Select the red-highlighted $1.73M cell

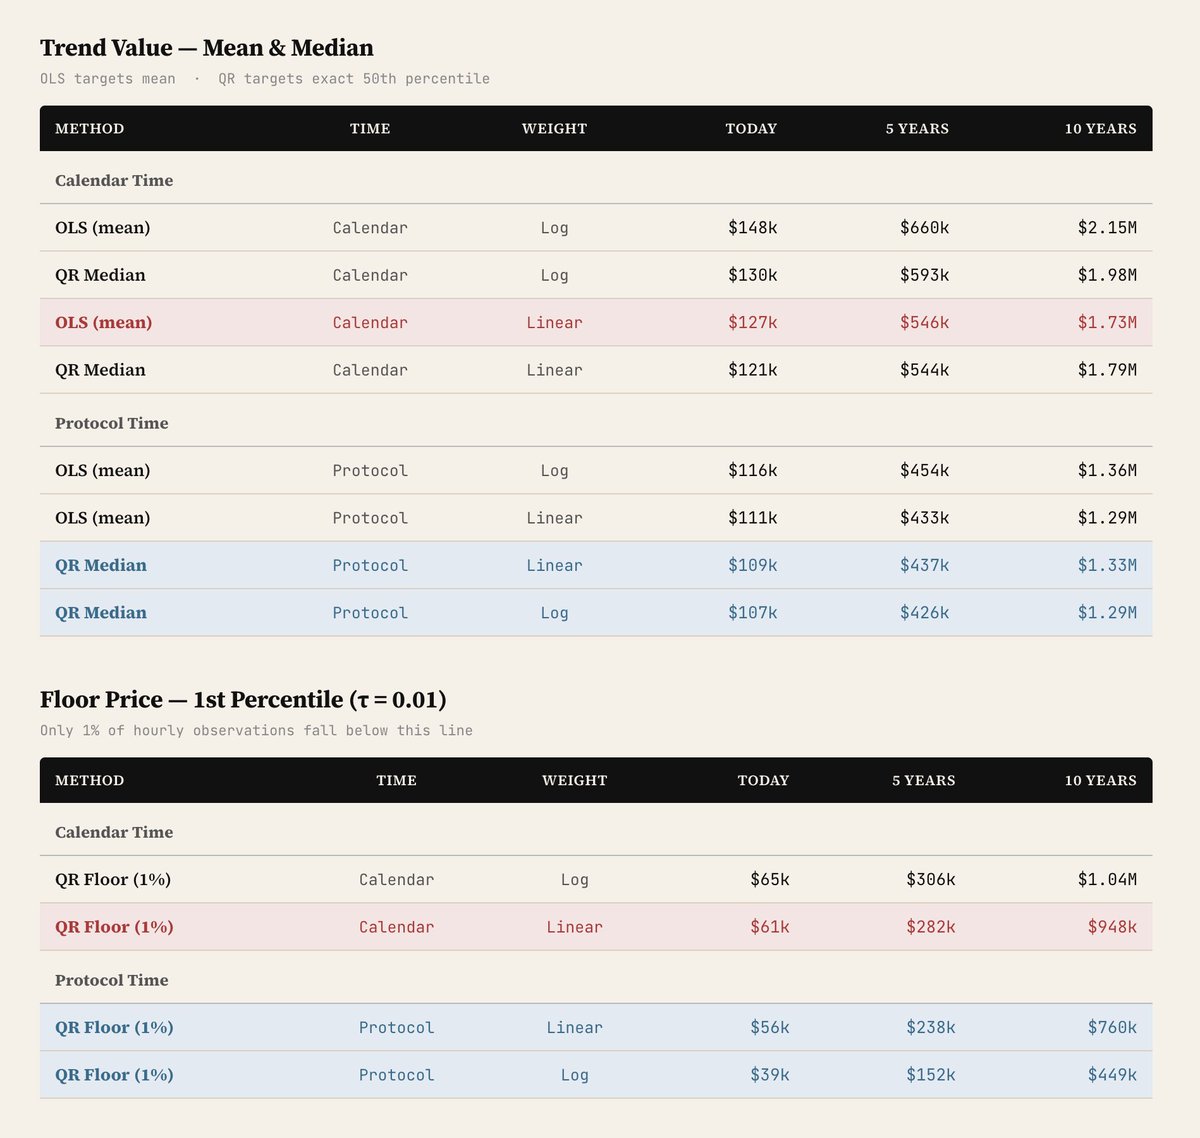pos(1106,323)
